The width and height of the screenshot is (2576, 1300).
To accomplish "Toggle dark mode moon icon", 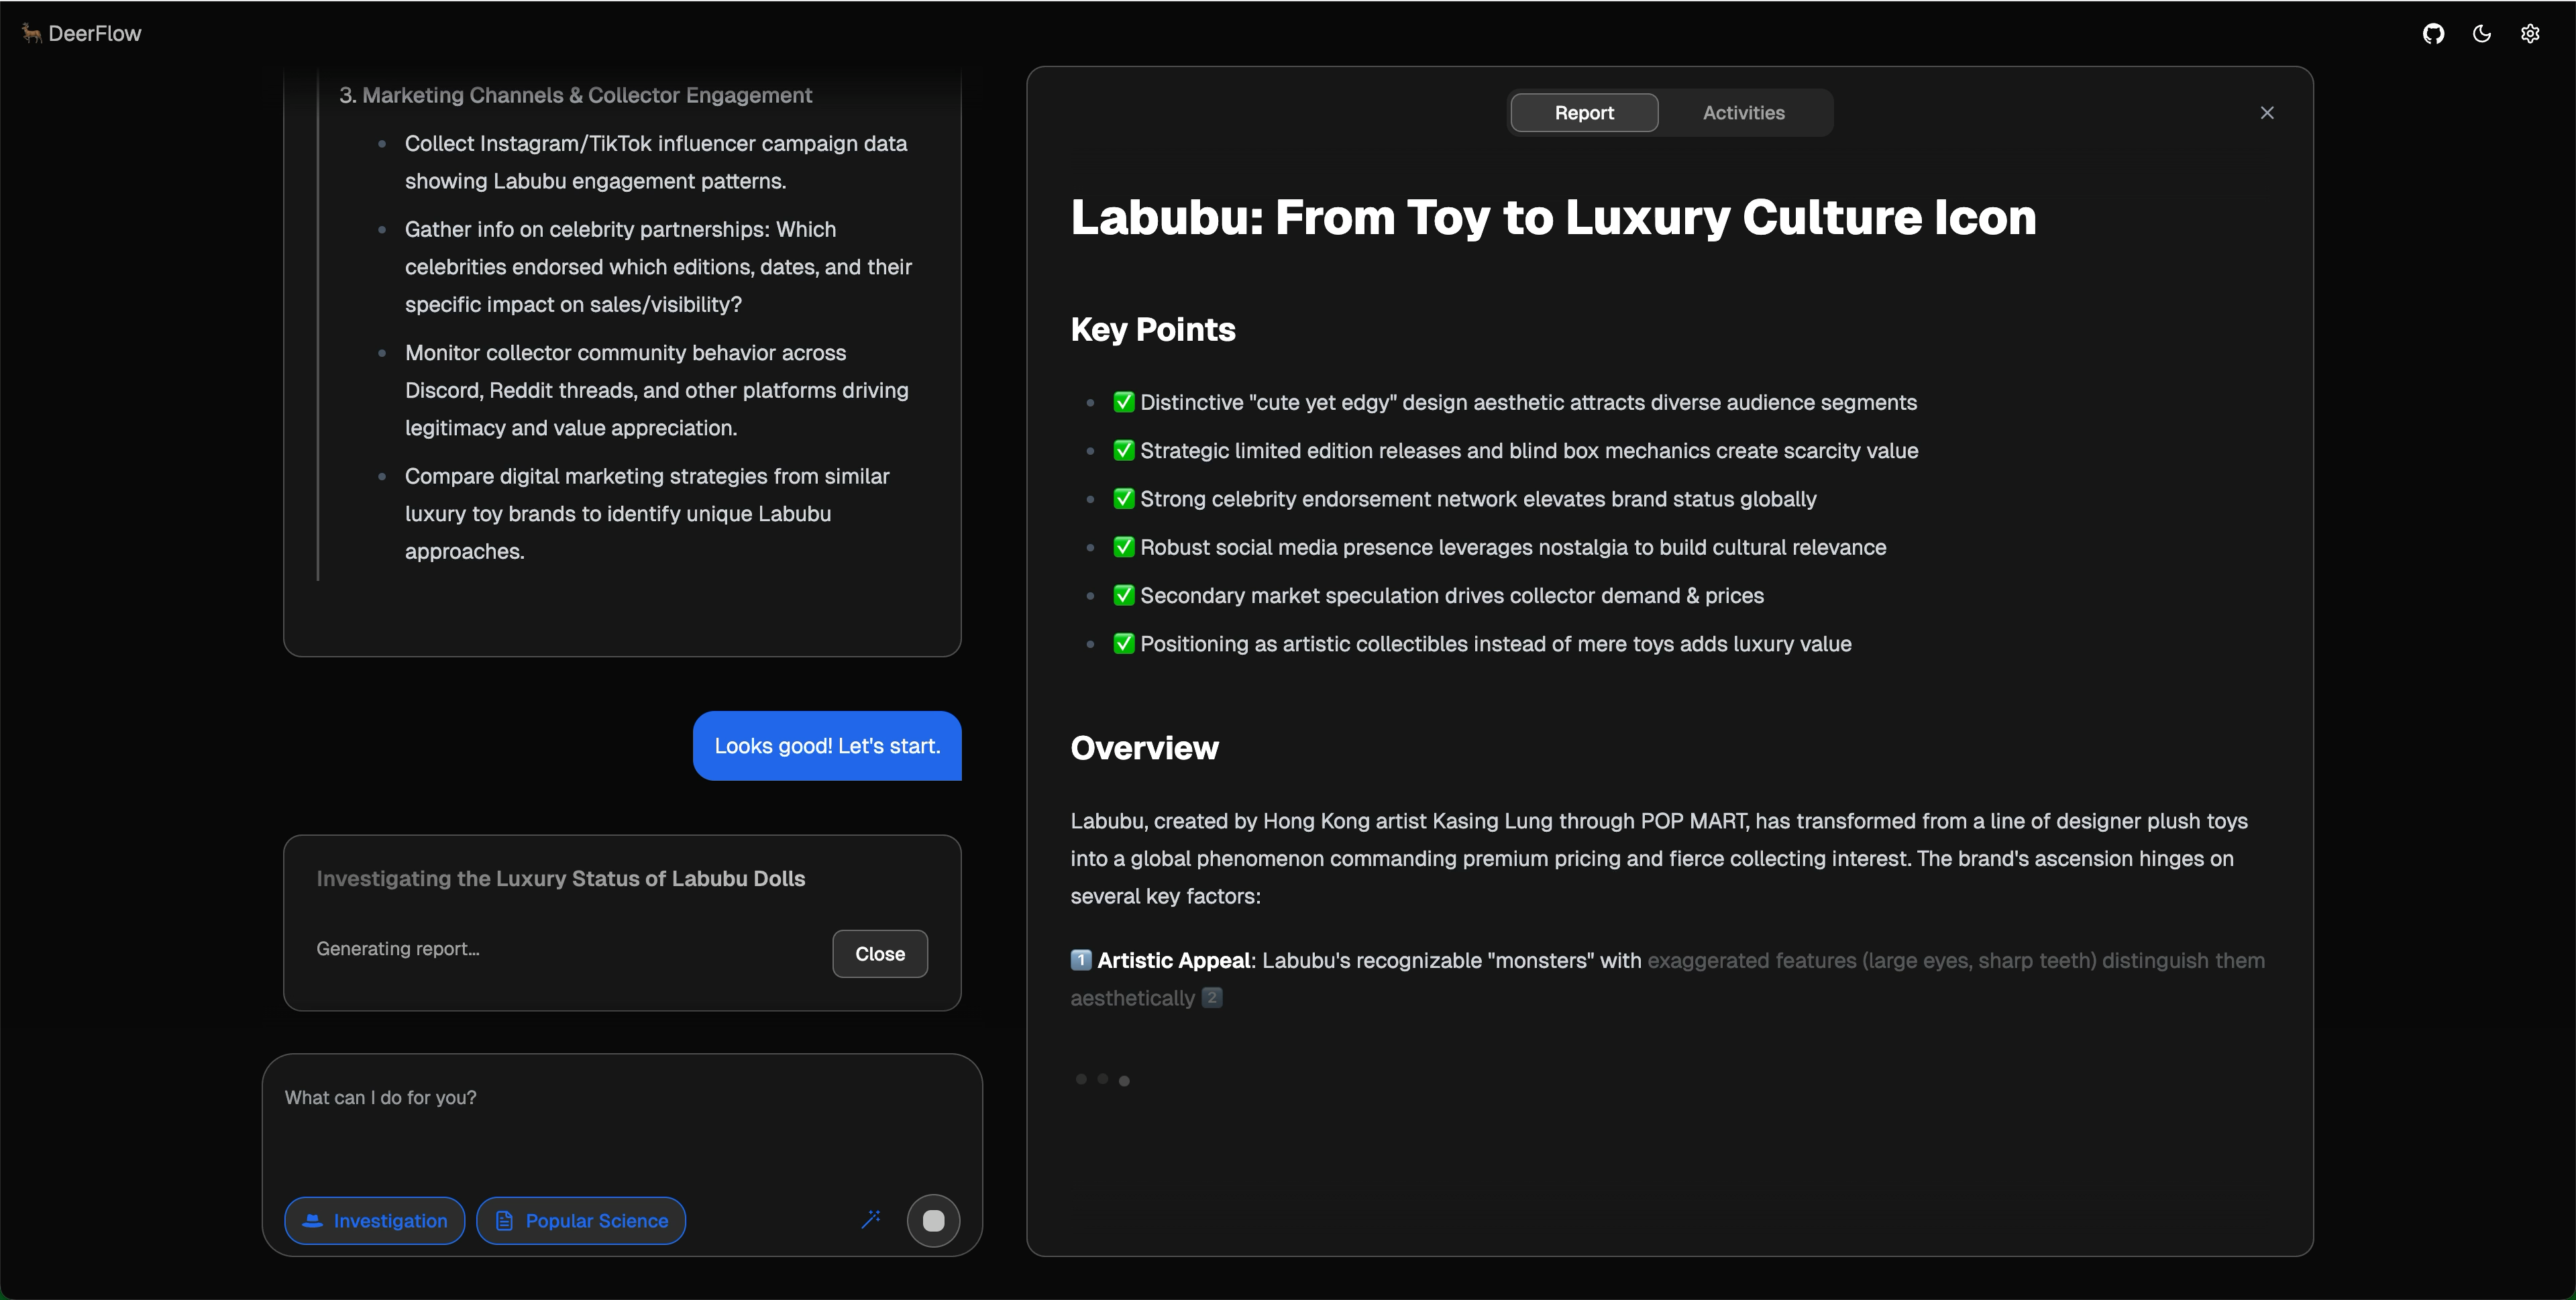I will [2482, 34].
